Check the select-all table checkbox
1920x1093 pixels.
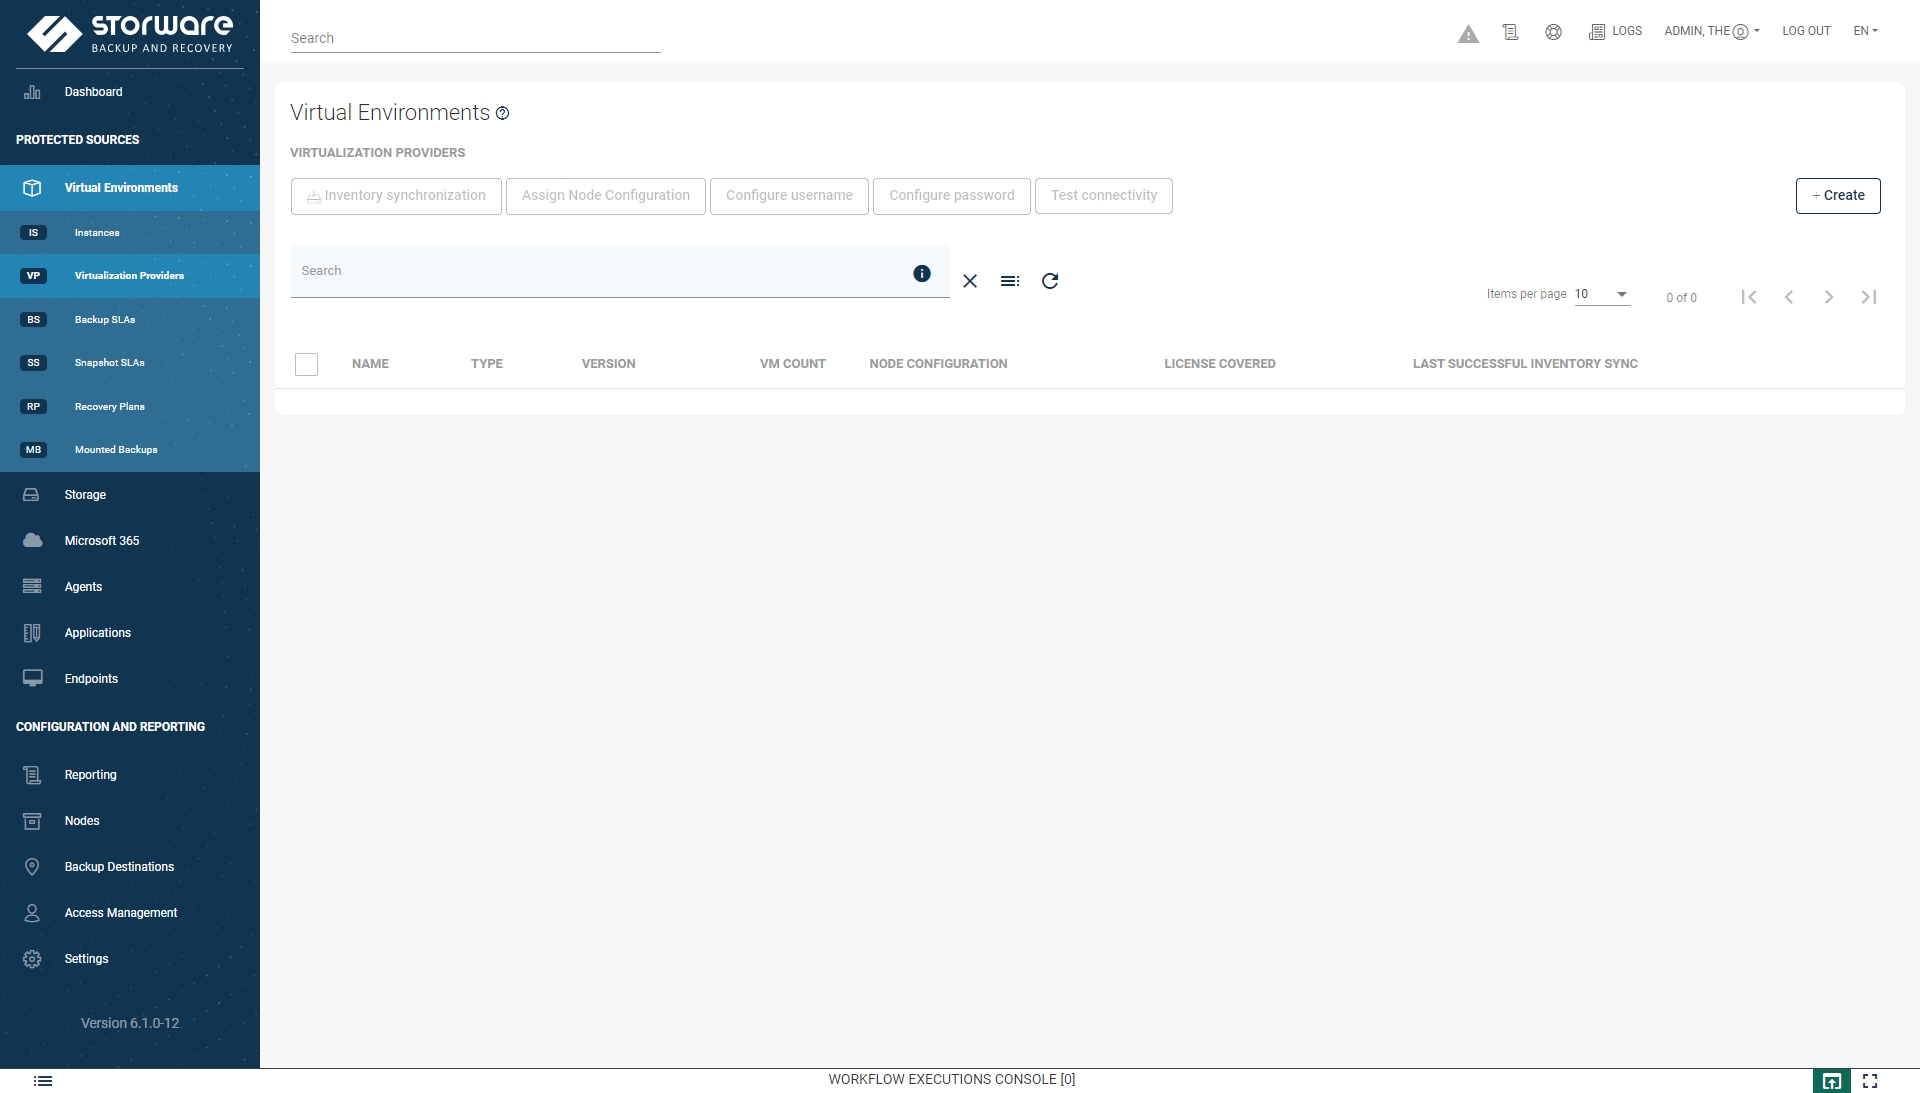click(x=307, y=364)
